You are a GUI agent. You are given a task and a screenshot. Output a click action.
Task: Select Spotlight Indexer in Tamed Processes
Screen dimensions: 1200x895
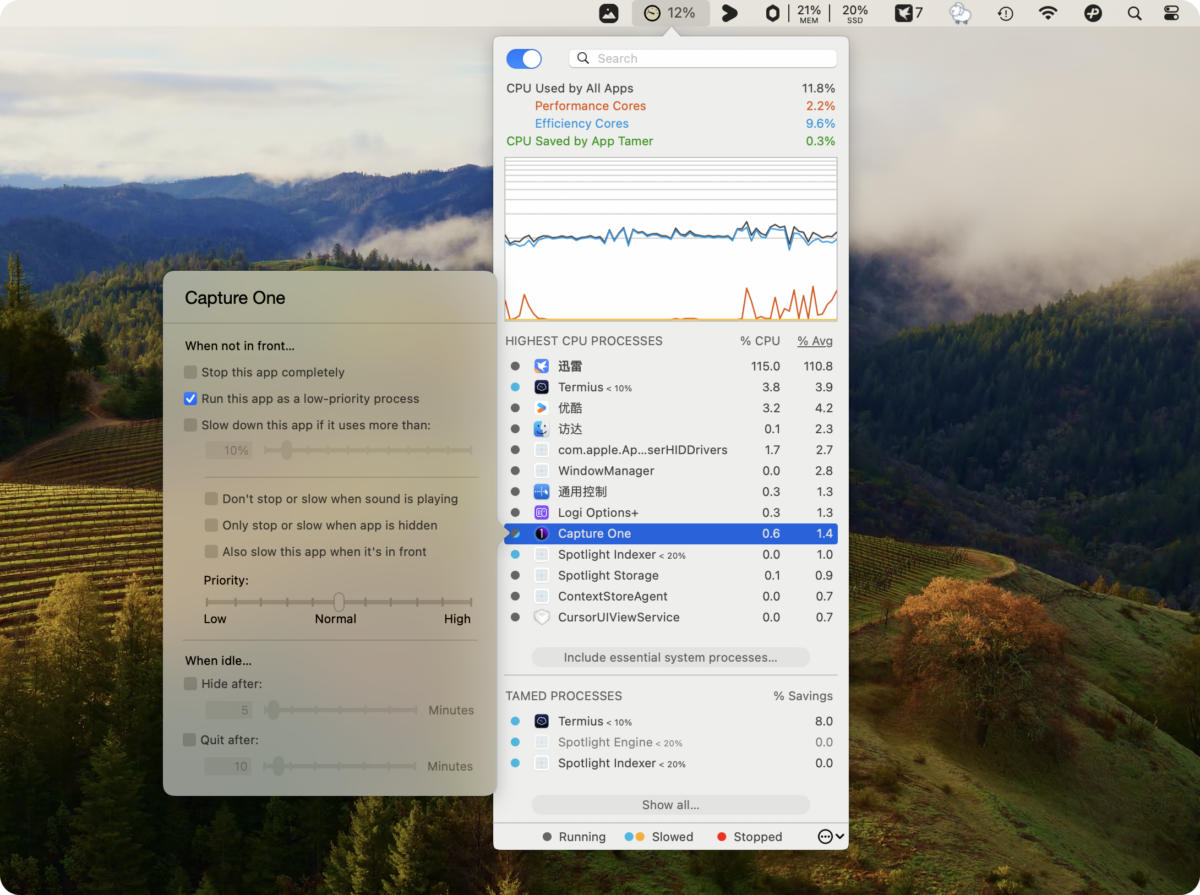[671, 763]
